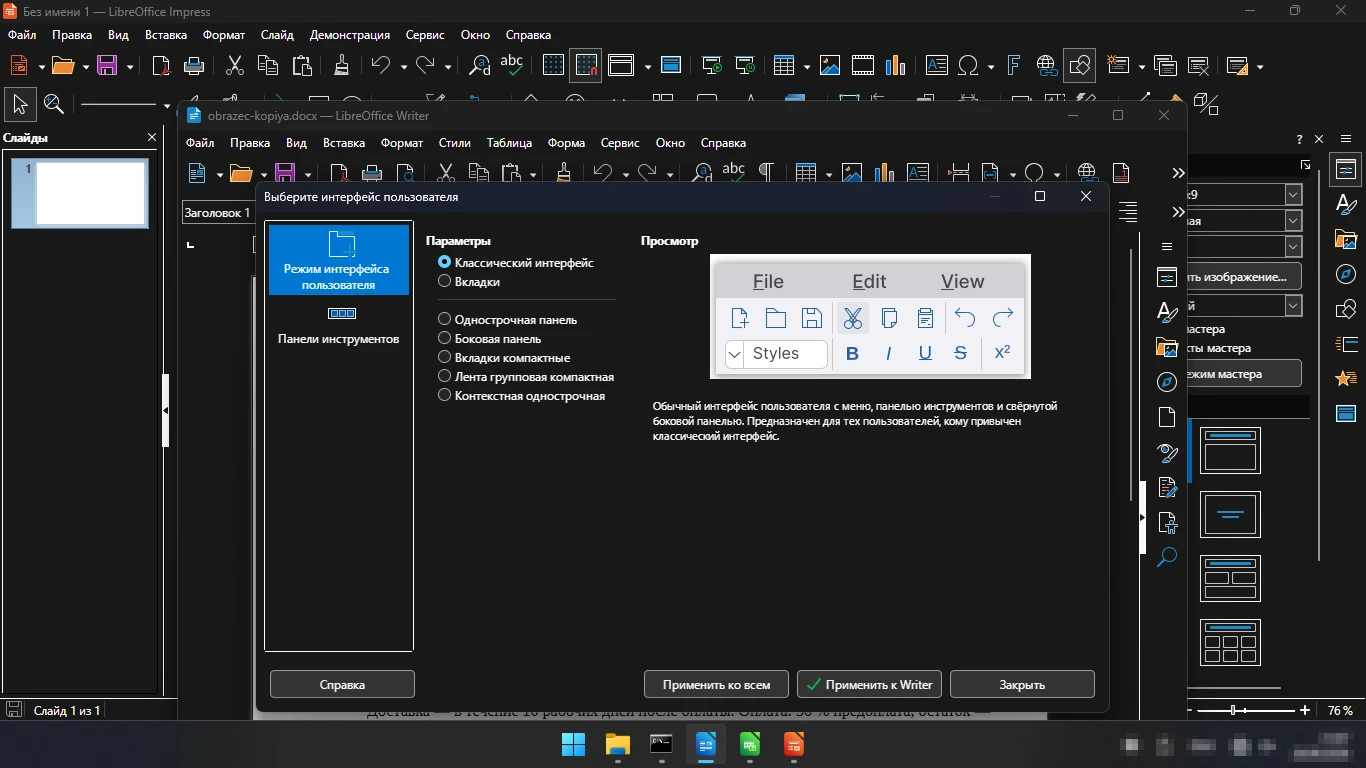Click the Закрыть button
The image size is (1366, 768).
click(1022, 685)
